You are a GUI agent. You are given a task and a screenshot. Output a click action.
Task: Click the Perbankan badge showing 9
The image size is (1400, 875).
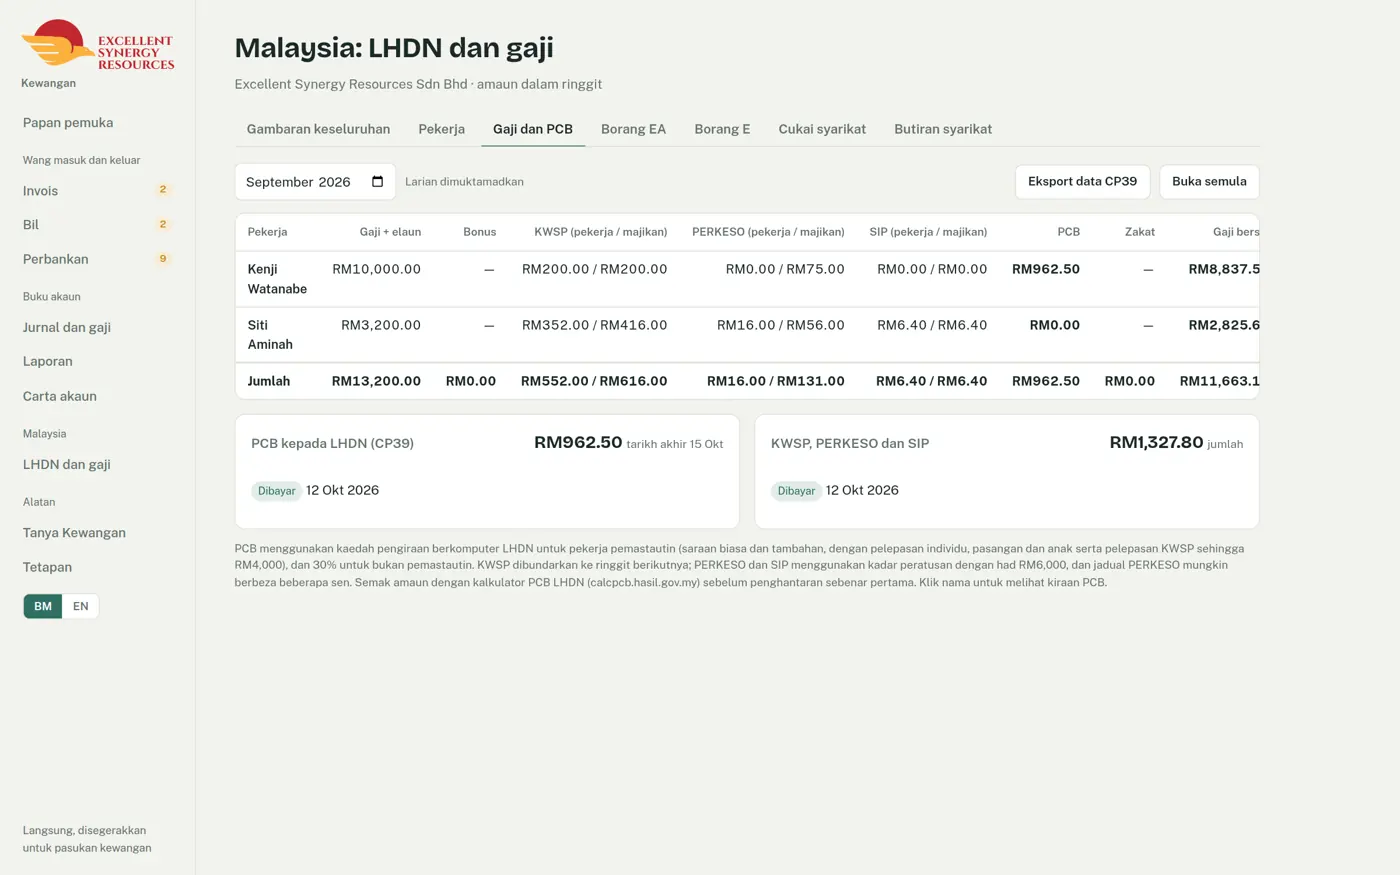(163, 259)
